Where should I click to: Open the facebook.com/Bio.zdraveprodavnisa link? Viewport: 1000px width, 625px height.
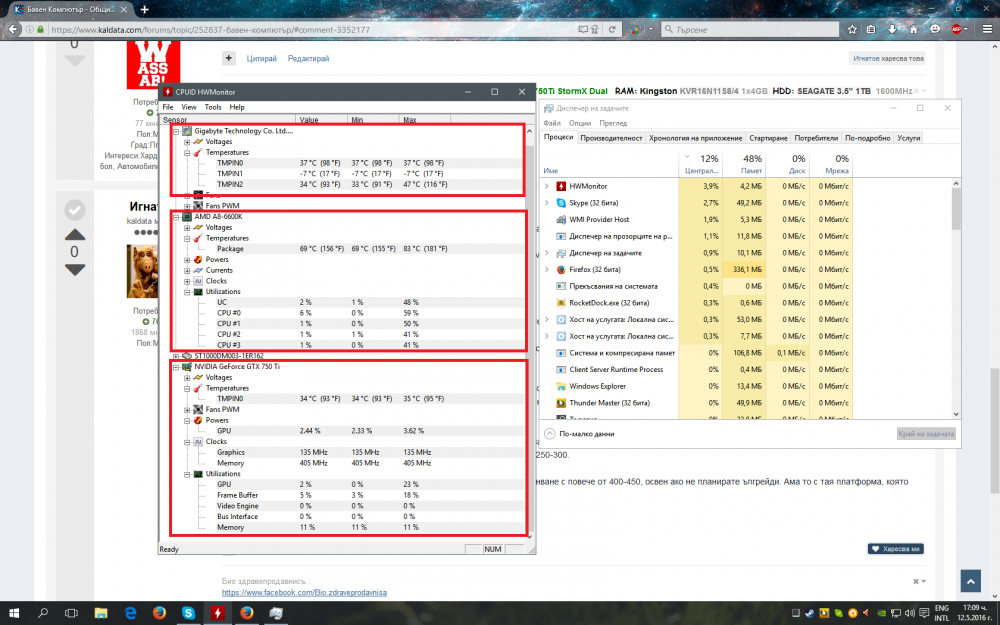304,592
